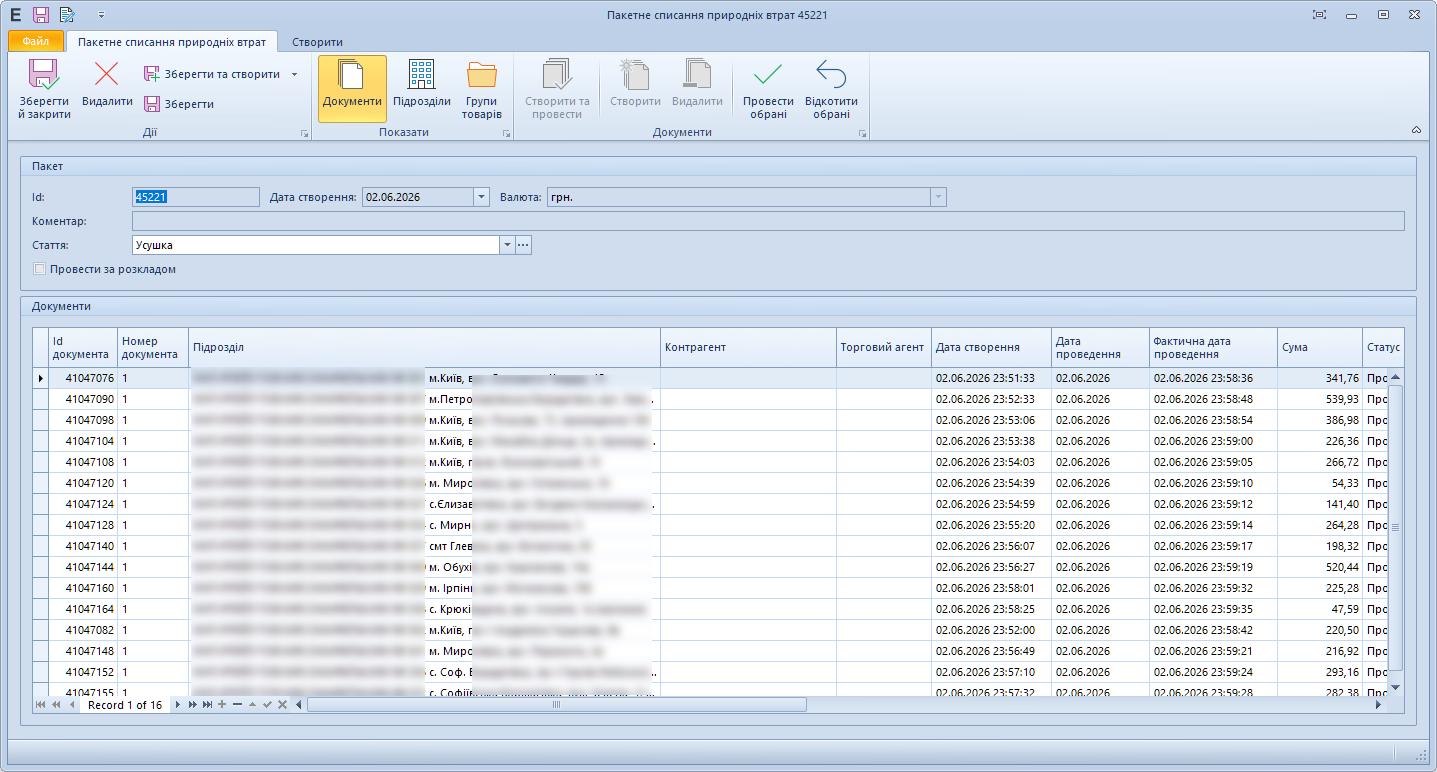Viewport: 1437px width, 772px height.
Task: Click sum cell 54,33
Action: (1319, 483)
